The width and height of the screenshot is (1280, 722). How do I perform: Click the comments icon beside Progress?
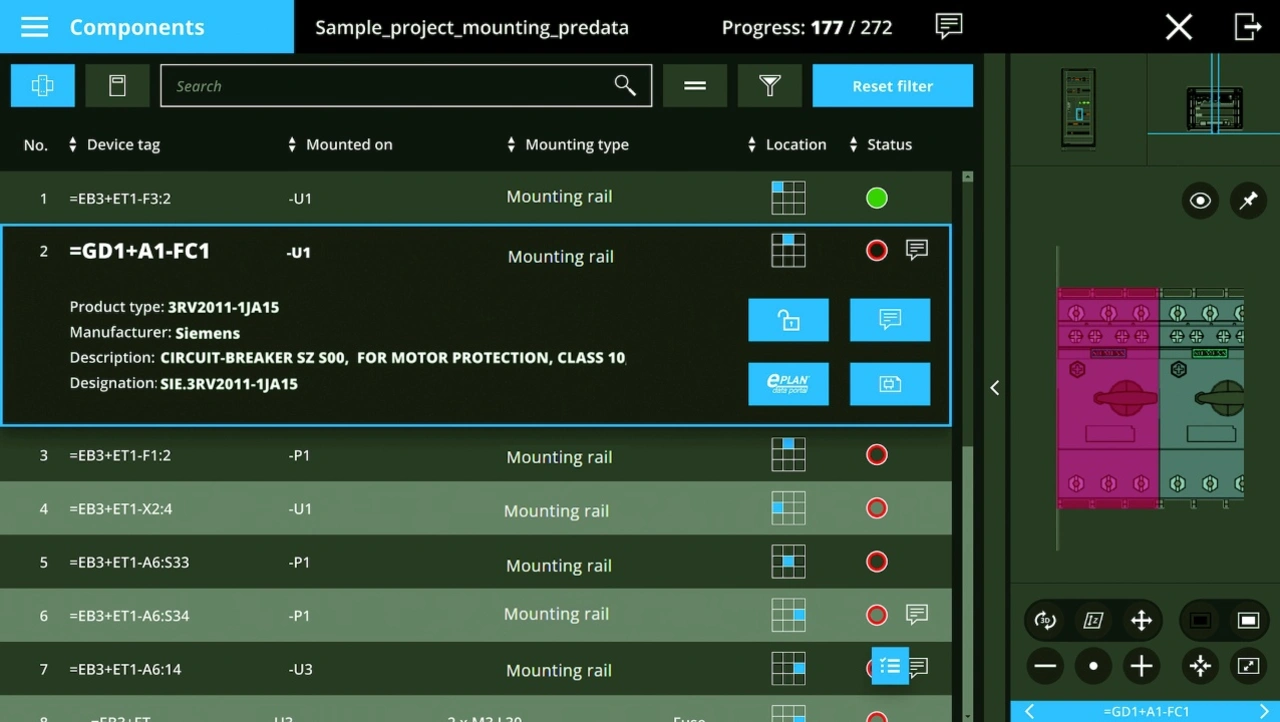[x=948, y=27]
